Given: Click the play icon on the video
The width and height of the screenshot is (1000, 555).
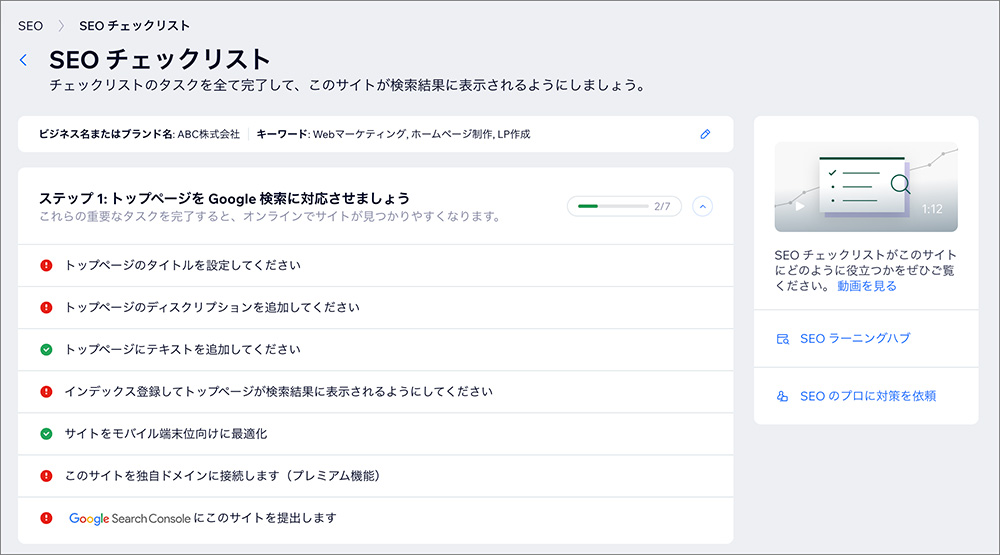Looking at the screenshot, I should click(800, 206).
